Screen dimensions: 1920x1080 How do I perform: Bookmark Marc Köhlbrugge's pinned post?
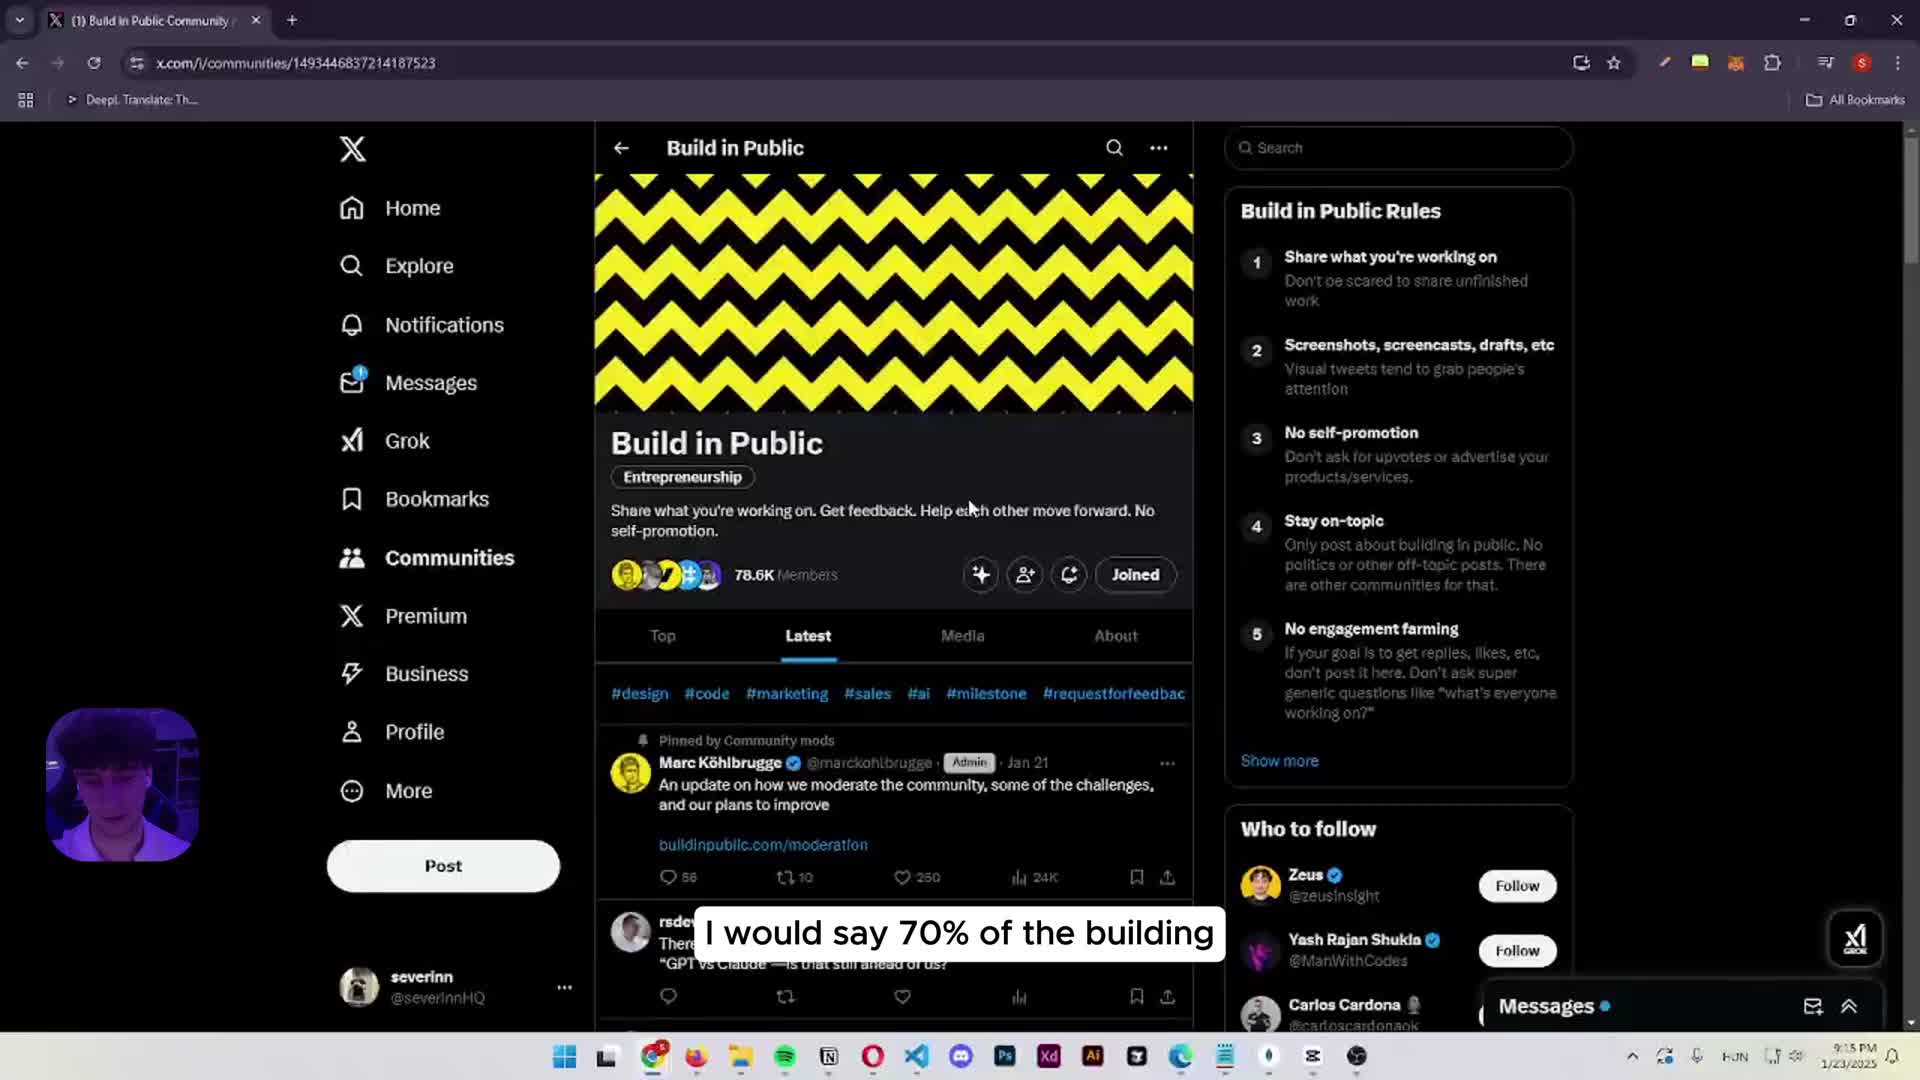[1136, 877]
